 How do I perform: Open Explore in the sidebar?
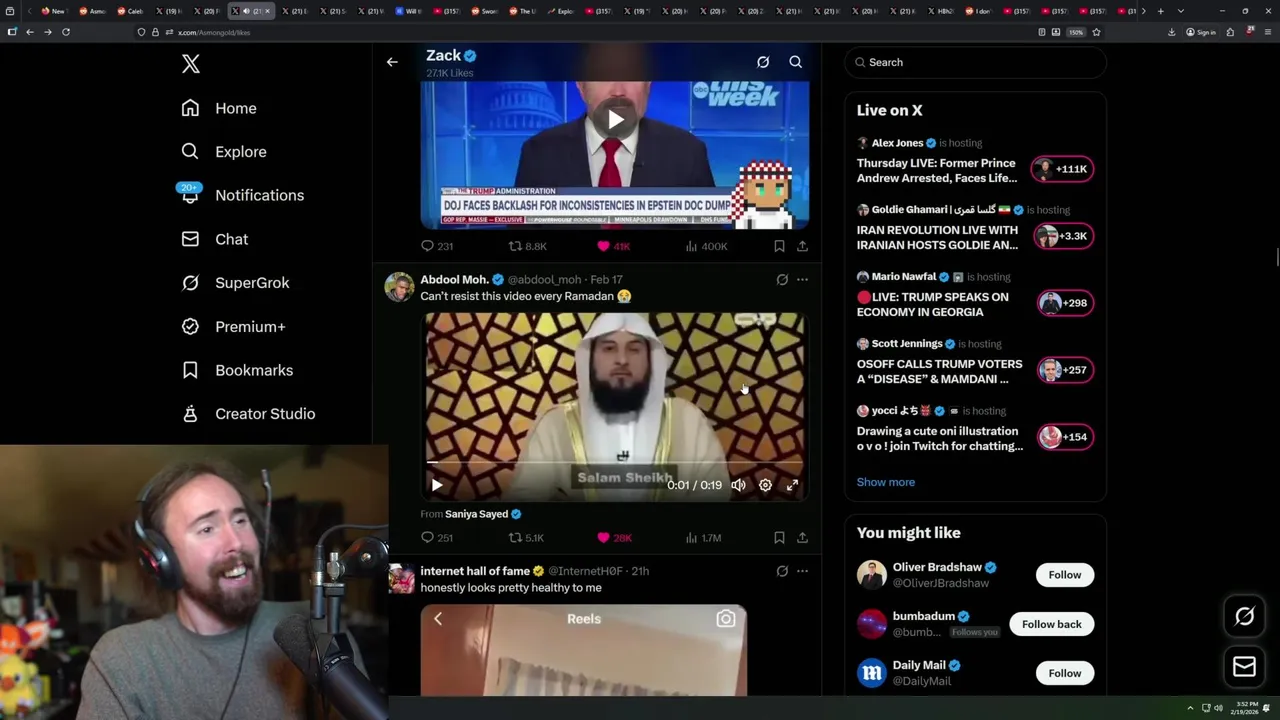click(x=224, y=152)
